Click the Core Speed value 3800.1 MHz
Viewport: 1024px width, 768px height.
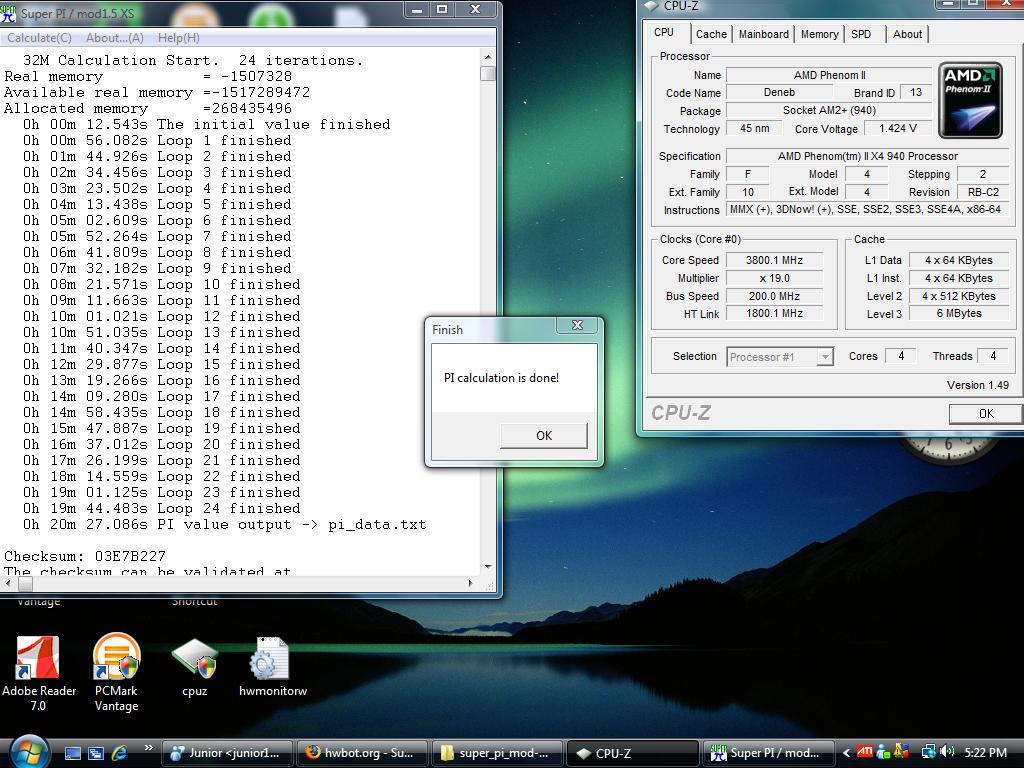774,260
